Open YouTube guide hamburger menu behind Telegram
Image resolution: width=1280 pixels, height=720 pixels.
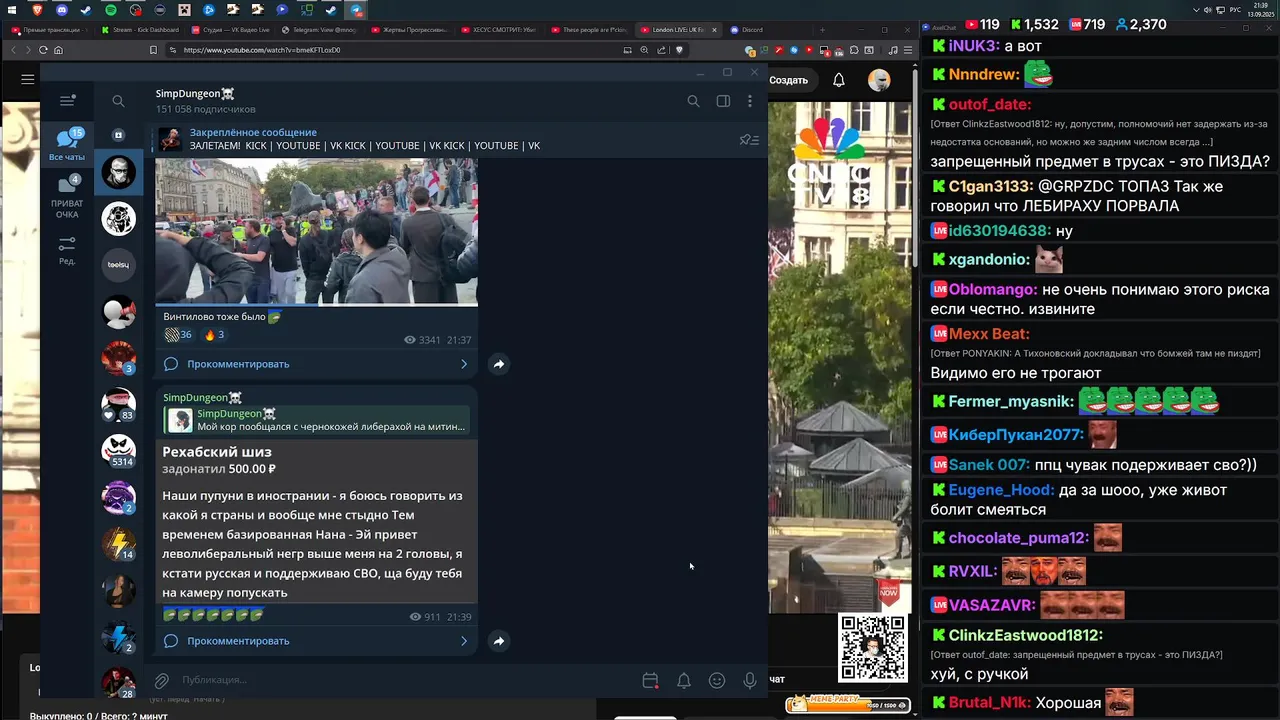coord(28,79)
